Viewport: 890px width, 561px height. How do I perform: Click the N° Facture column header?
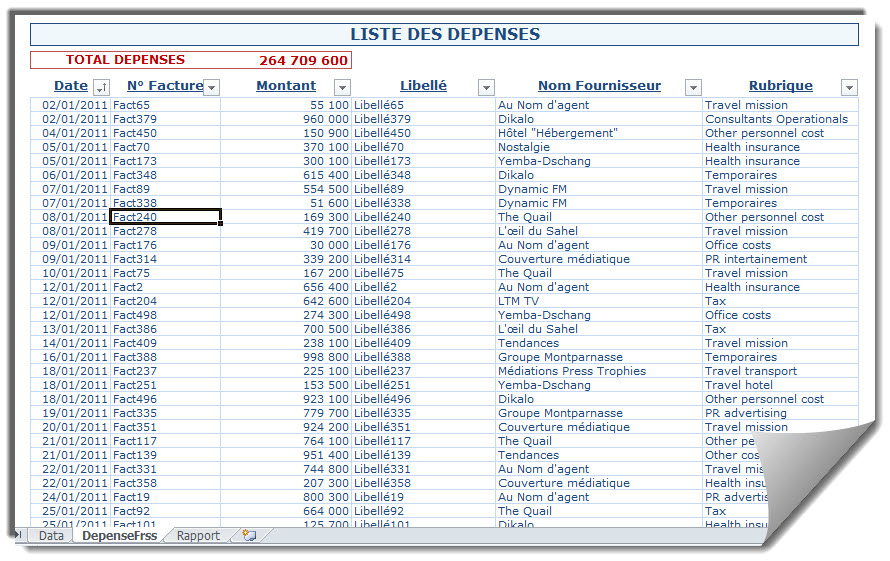165,86
